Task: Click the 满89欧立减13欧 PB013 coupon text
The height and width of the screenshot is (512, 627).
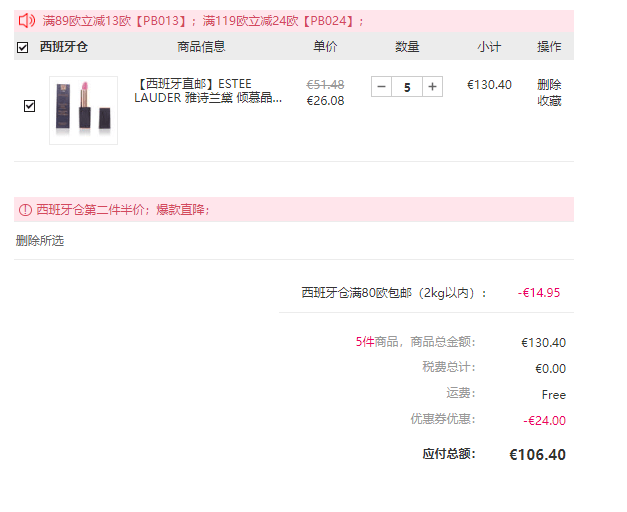Action: coord(114,21)
